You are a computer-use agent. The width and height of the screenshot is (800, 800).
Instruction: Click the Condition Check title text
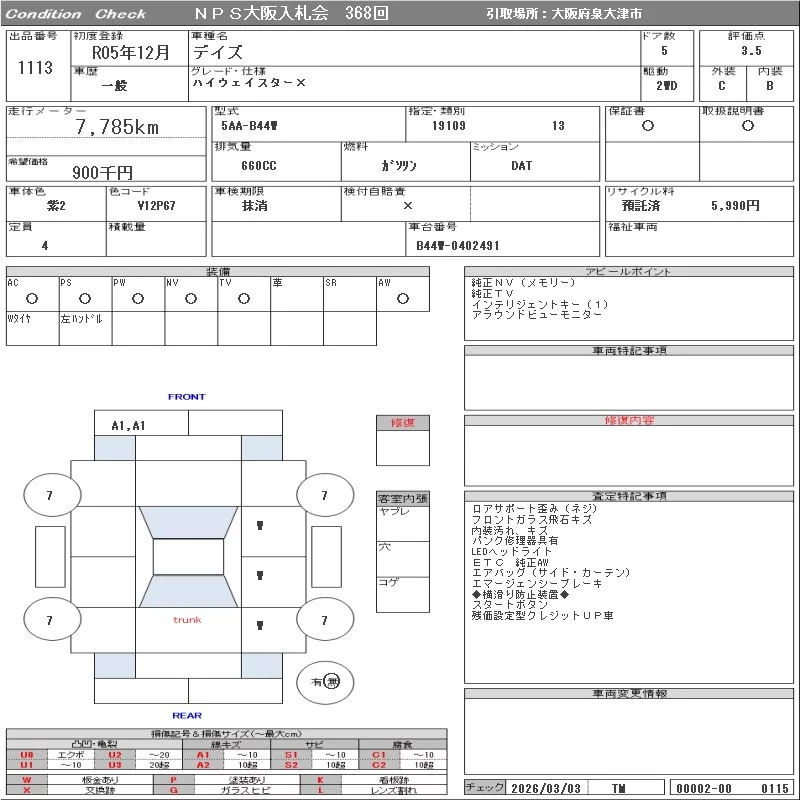76,14
